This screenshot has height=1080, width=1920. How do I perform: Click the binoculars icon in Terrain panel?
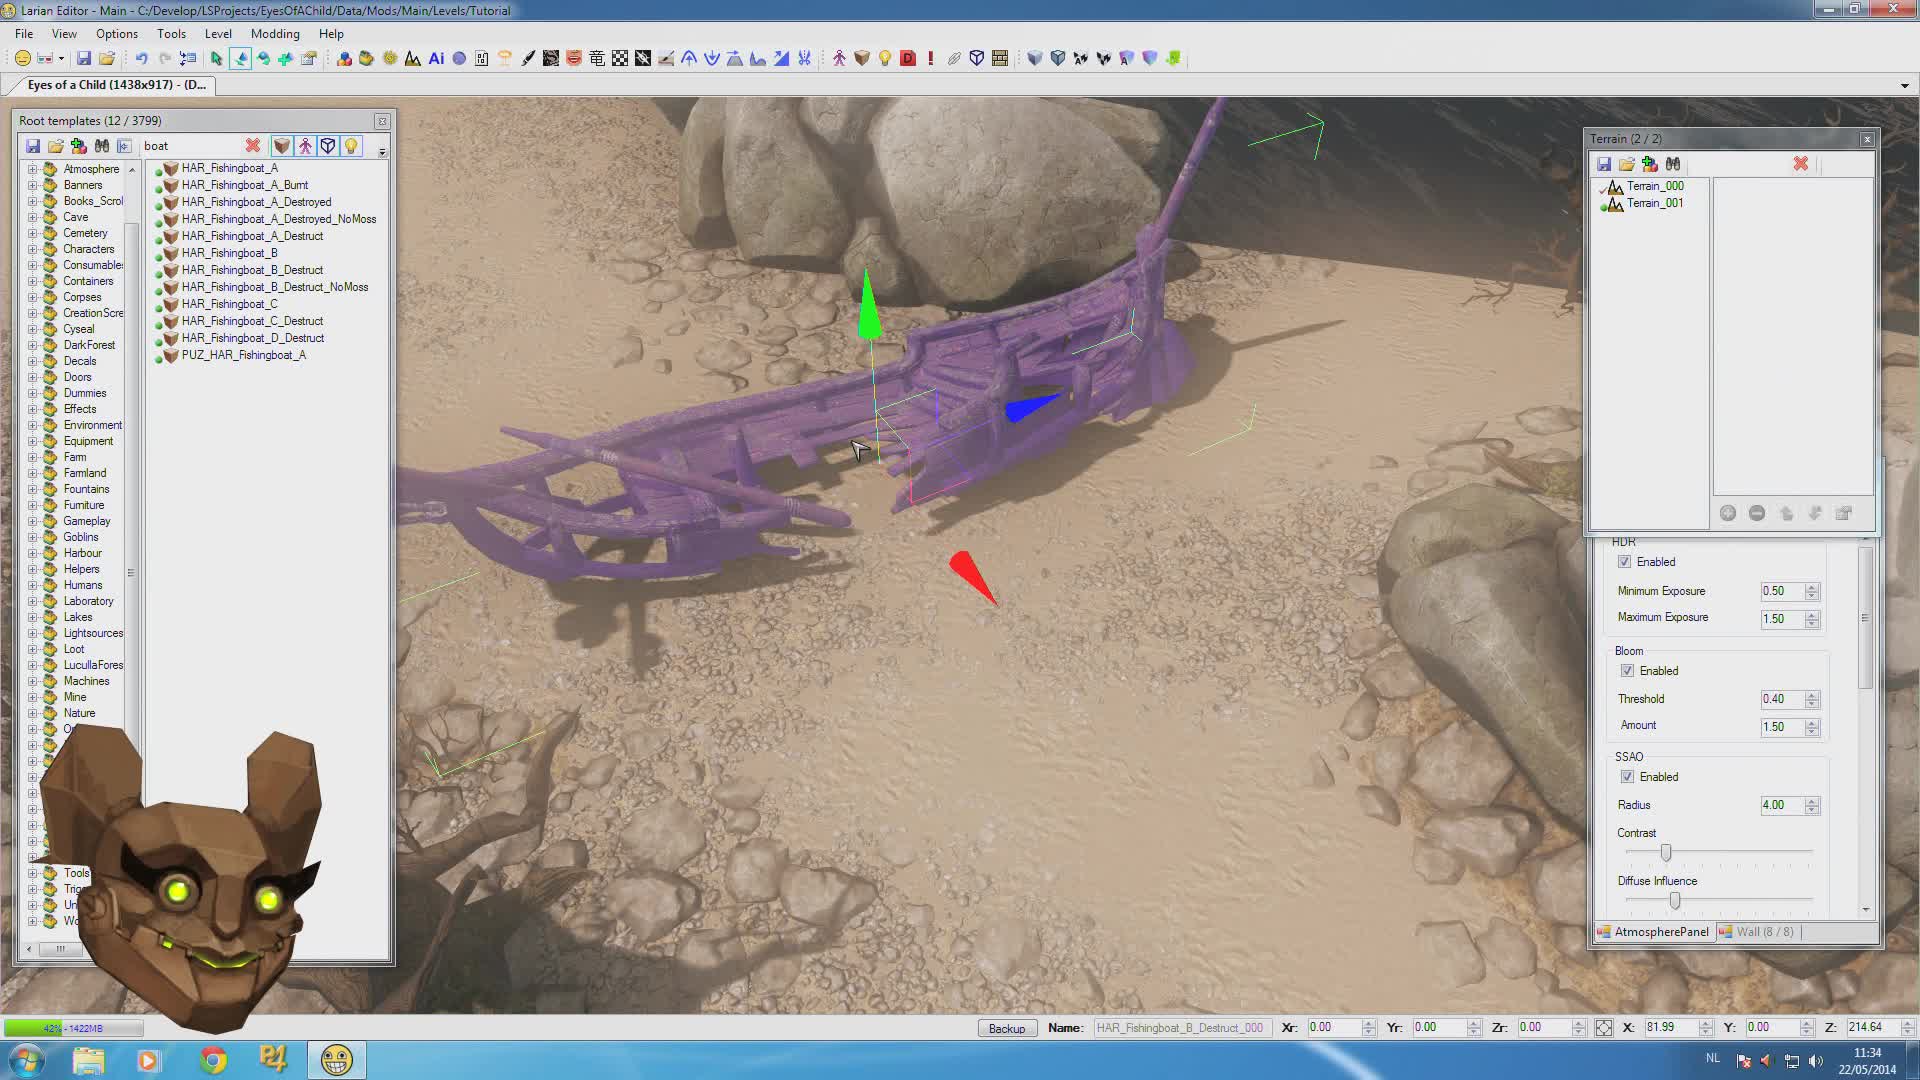click(x=1673, y=164)
